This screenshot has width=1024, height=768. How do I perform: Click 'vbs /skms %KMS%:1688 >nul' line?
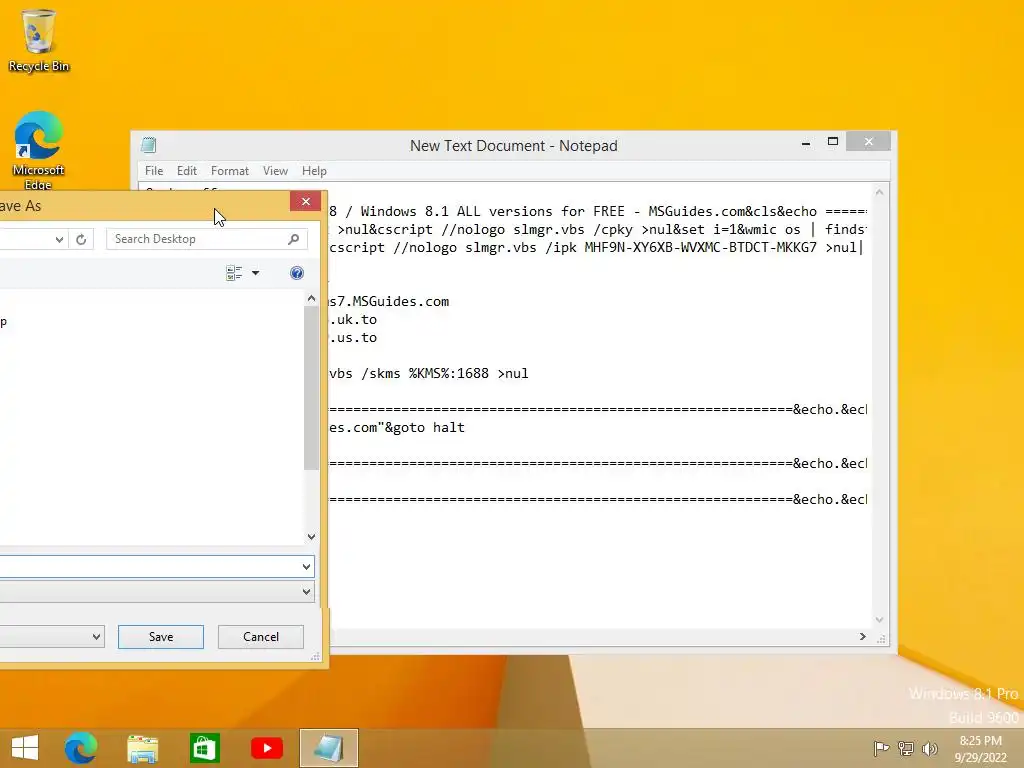[429, 374]
